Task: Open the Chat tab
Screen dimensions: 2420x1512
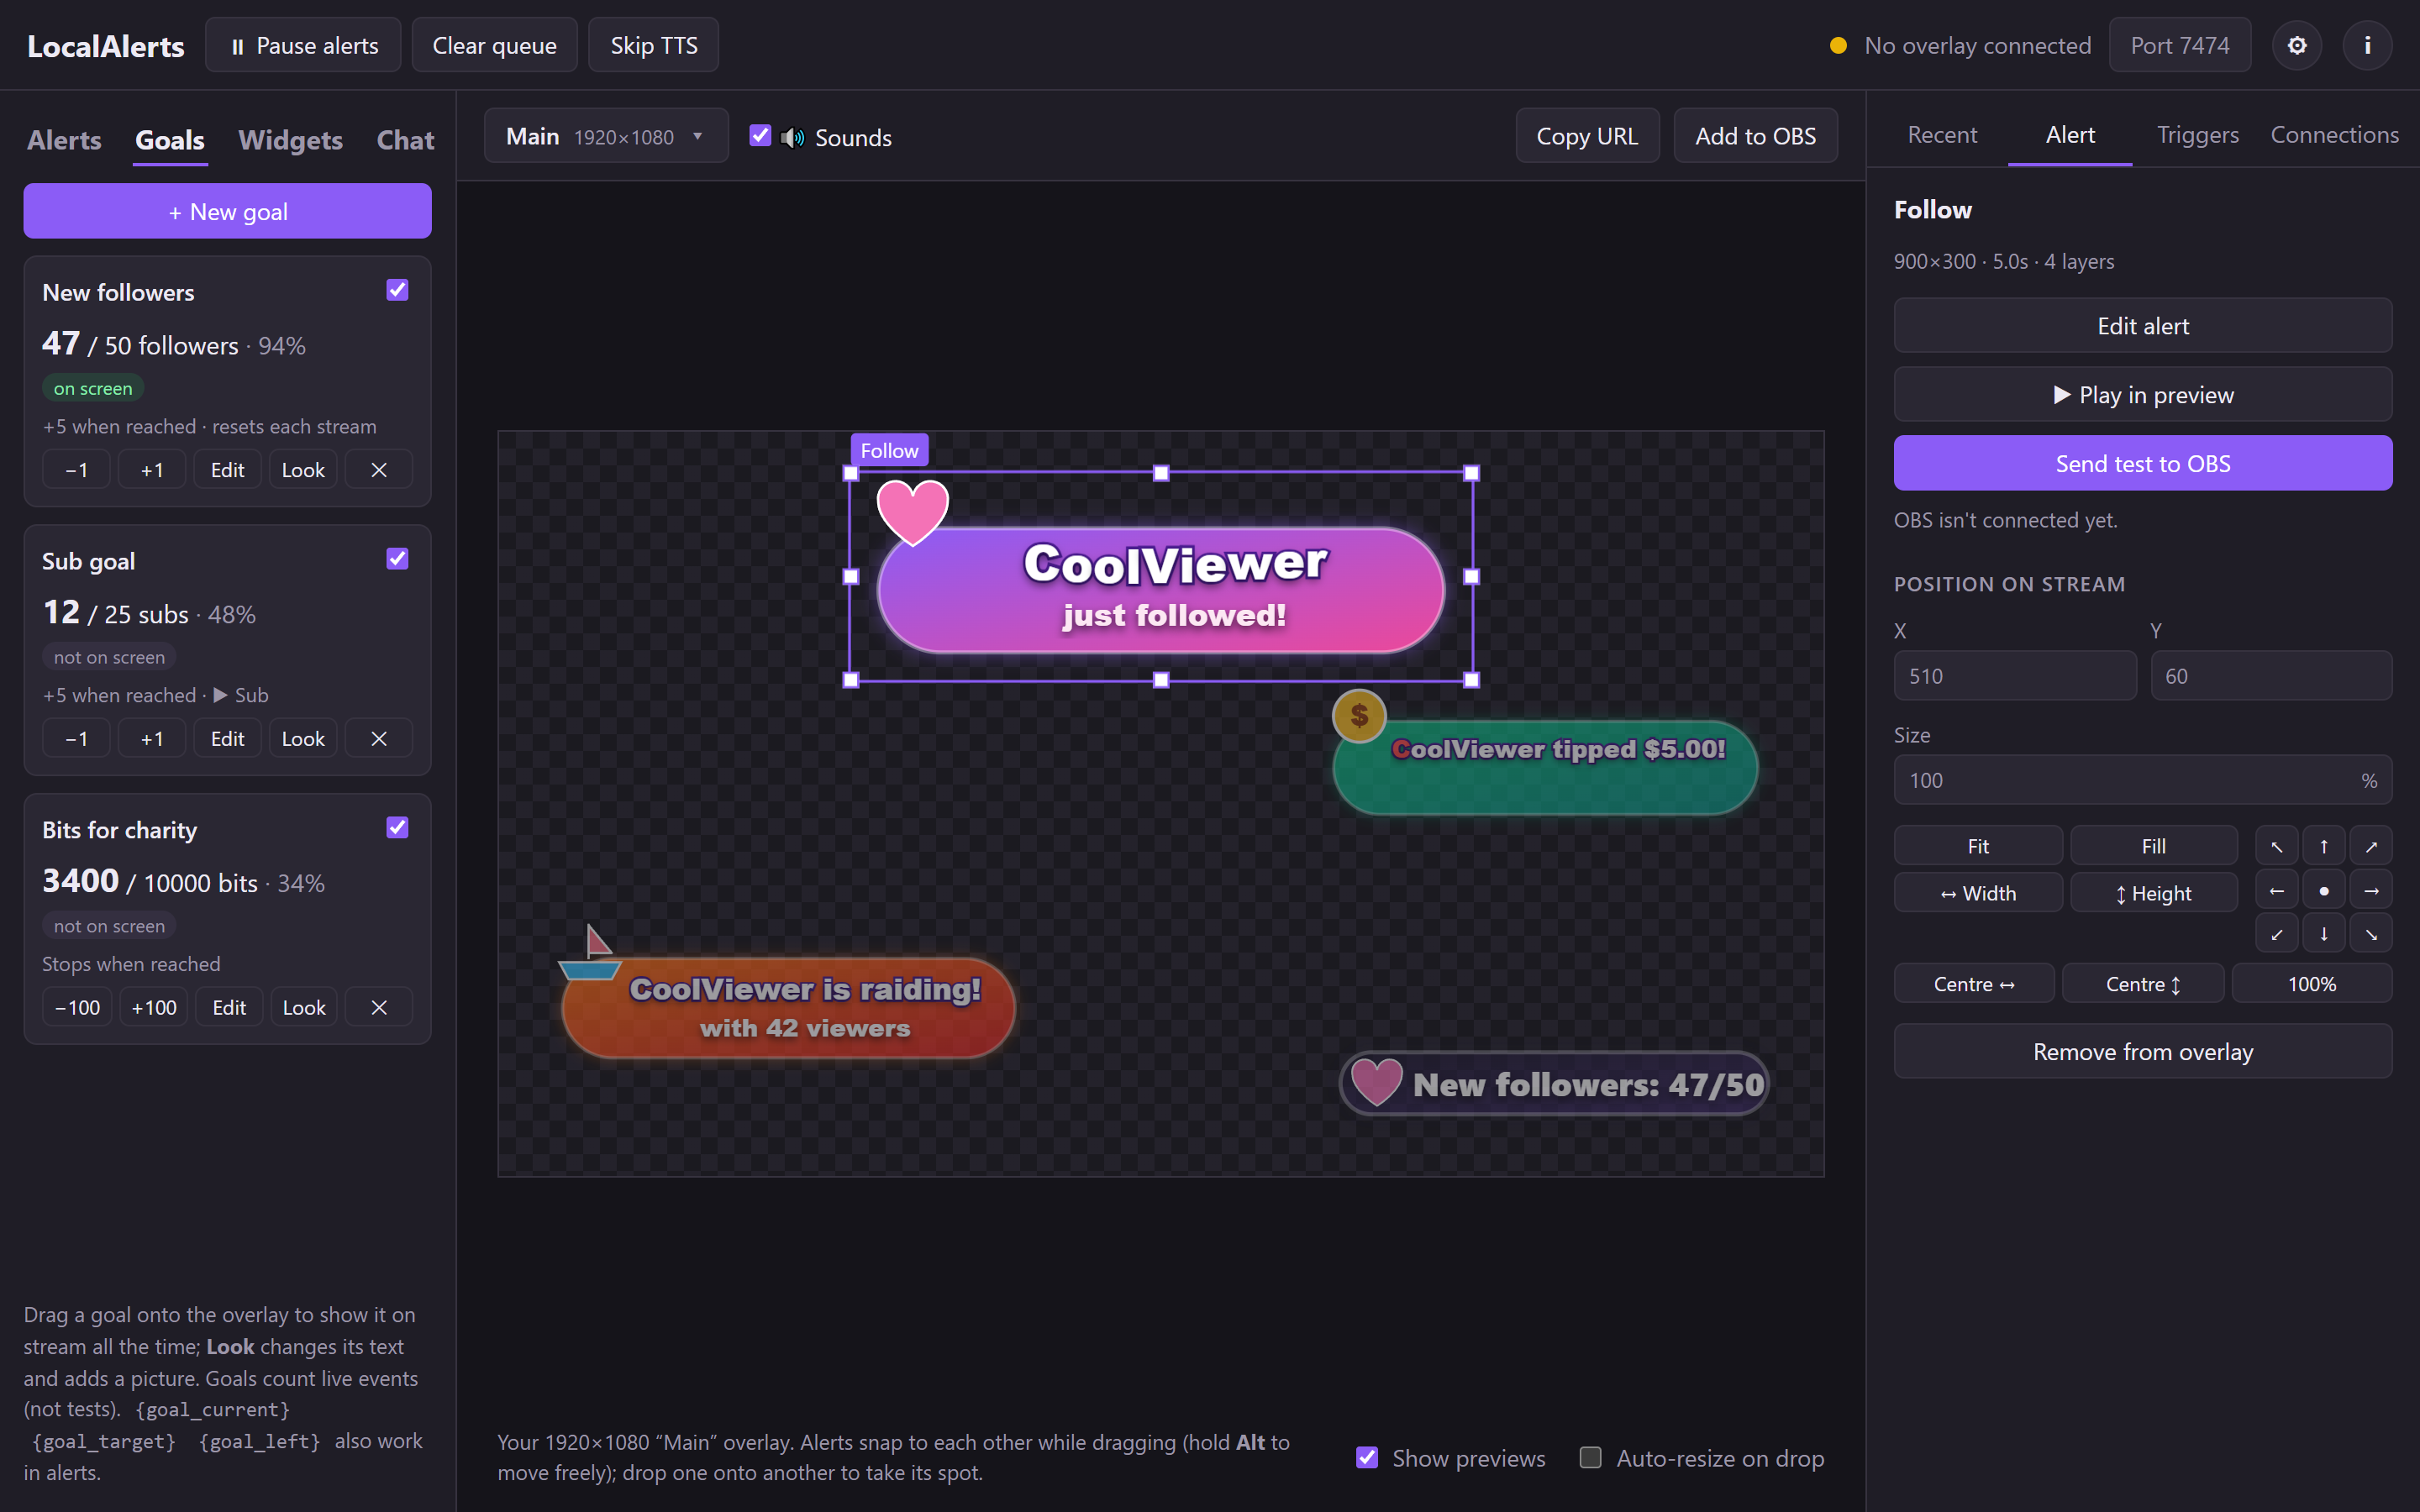Action: [405, 140]
